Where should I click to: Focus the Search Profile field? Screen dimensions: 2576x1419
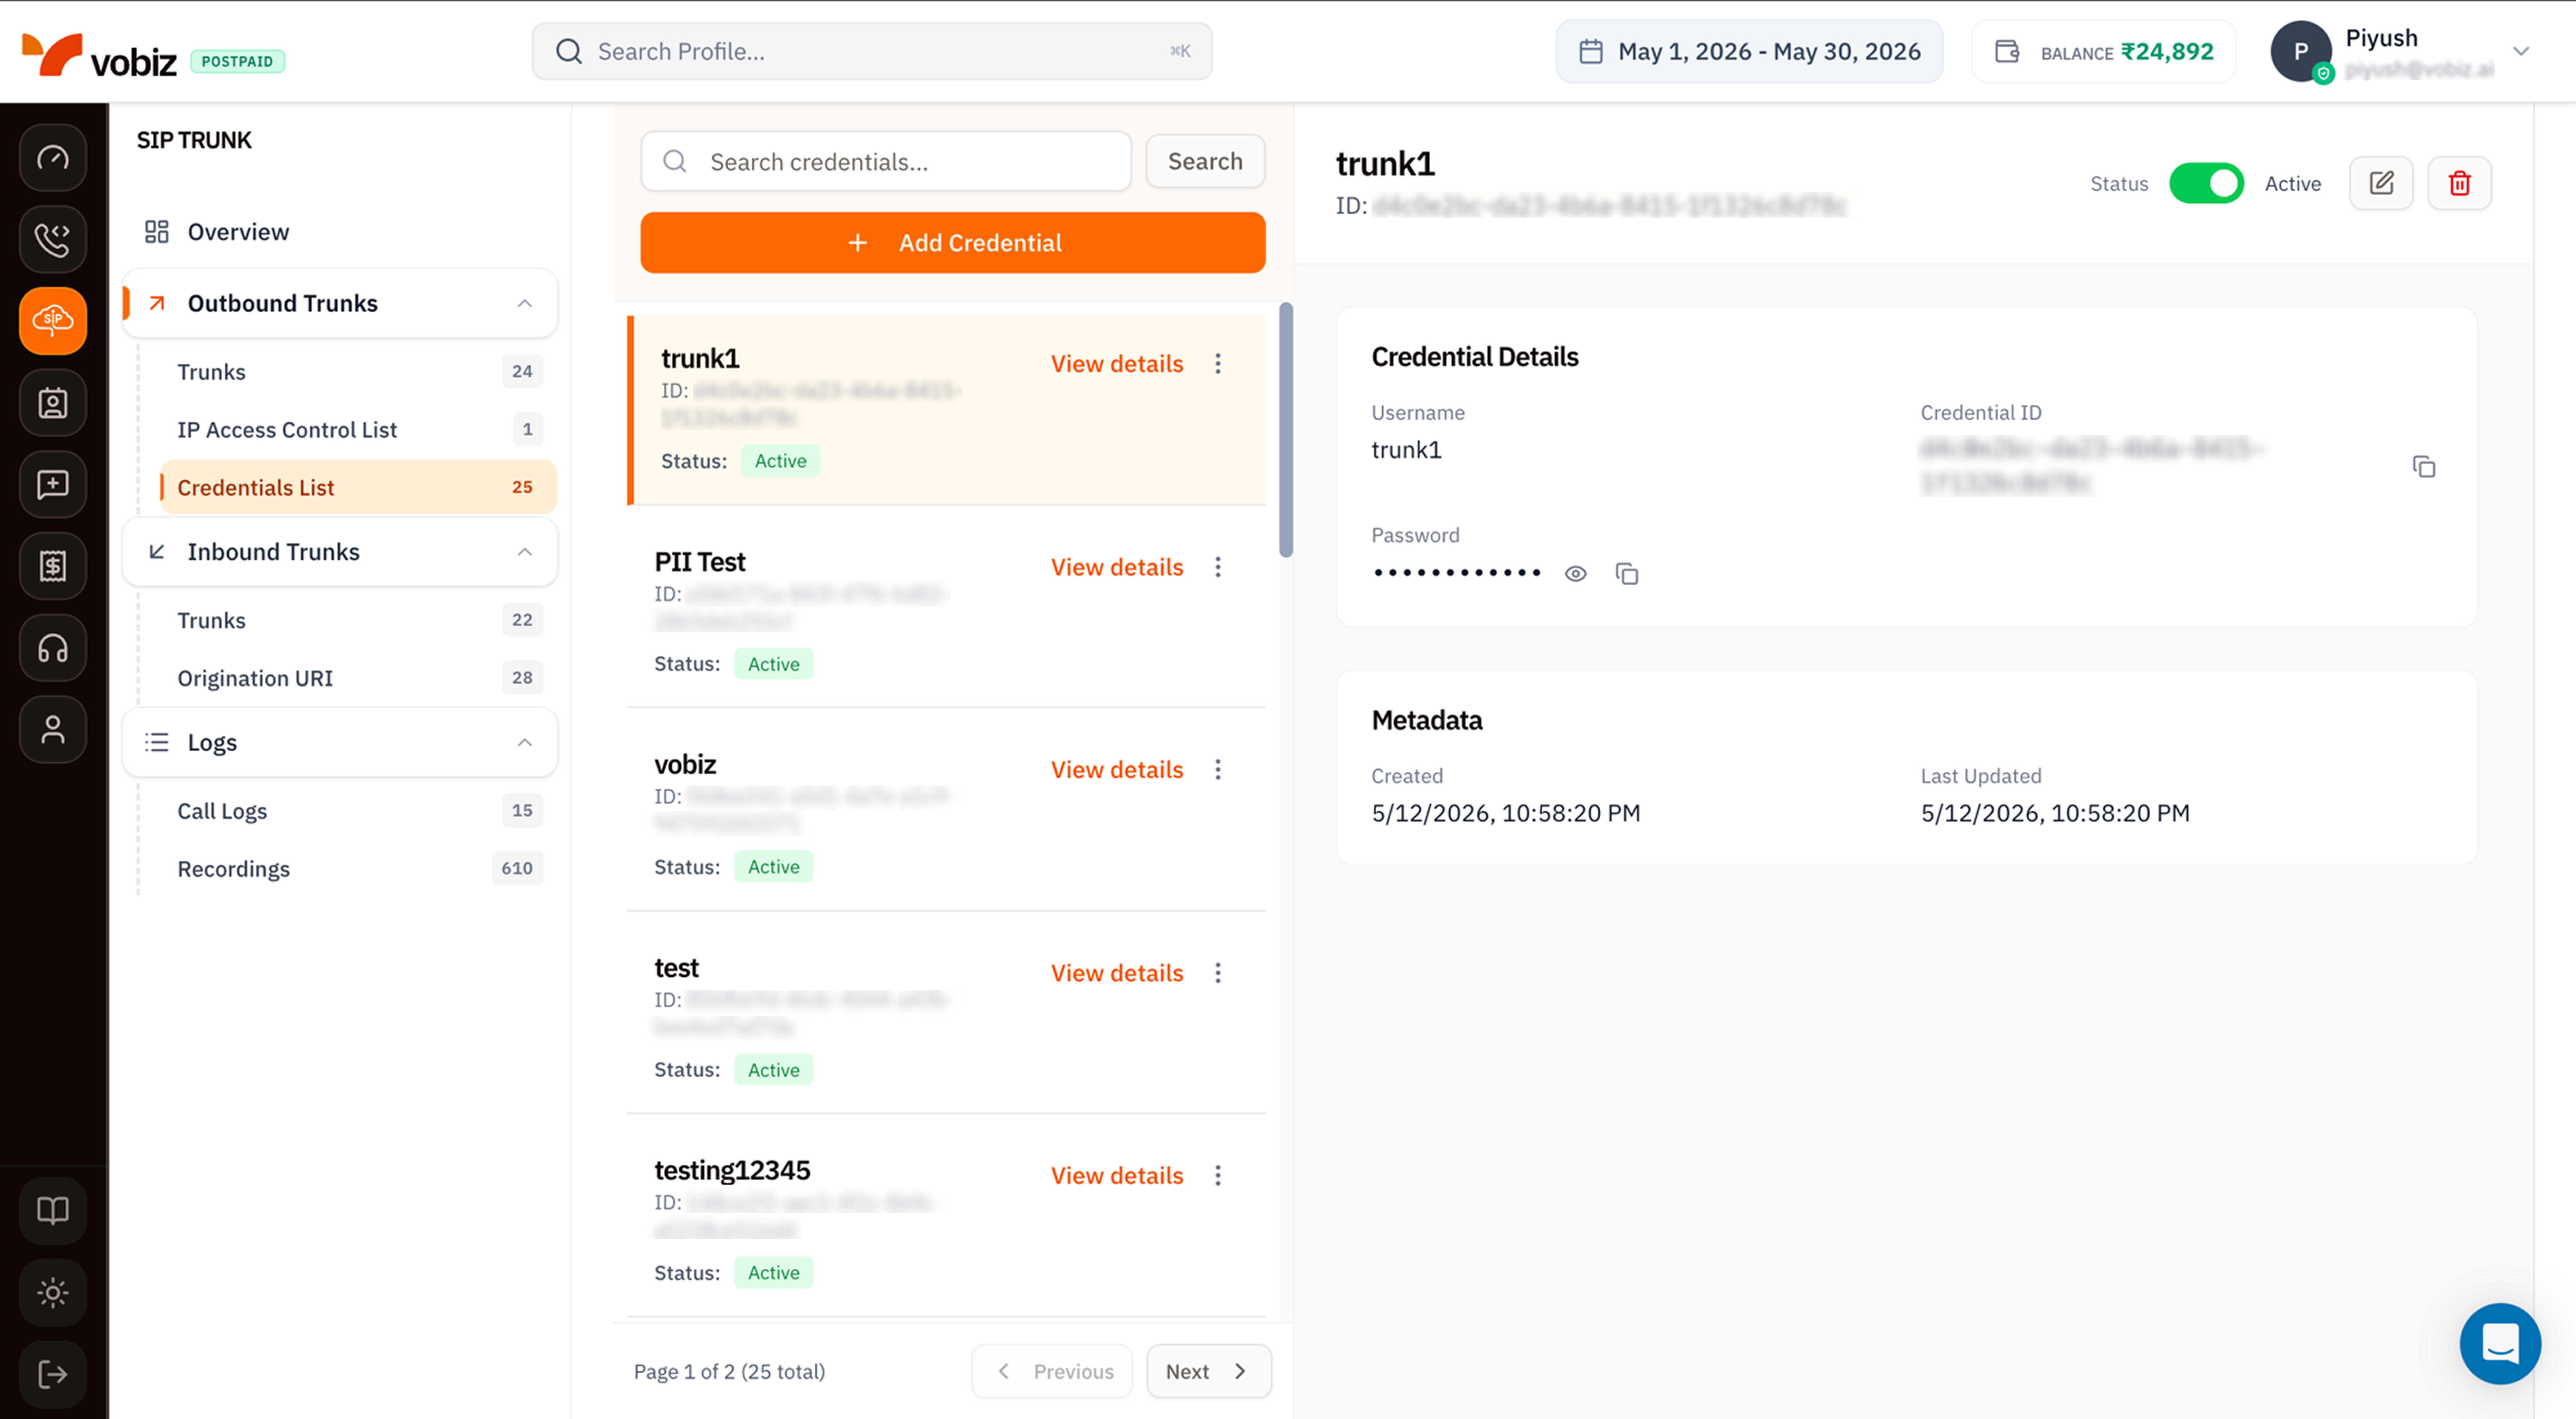[x=872, y=51]
